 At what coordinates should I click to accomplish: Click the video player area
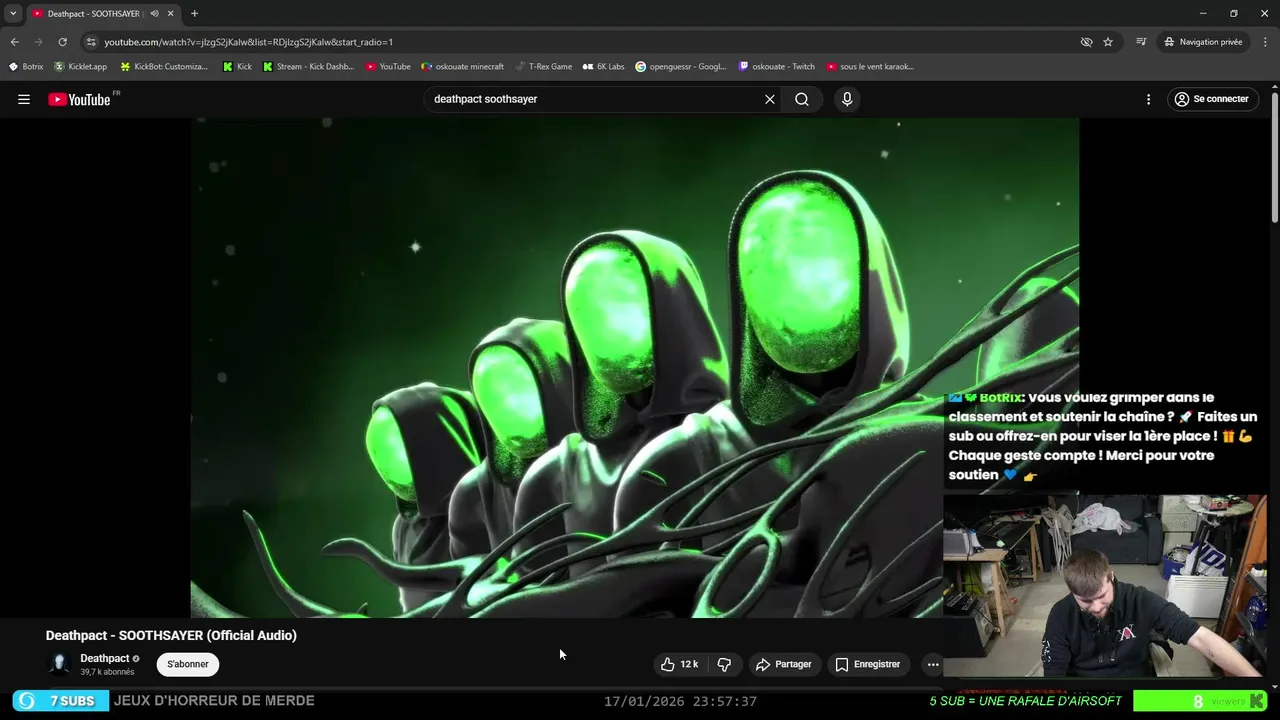point(634,367)
